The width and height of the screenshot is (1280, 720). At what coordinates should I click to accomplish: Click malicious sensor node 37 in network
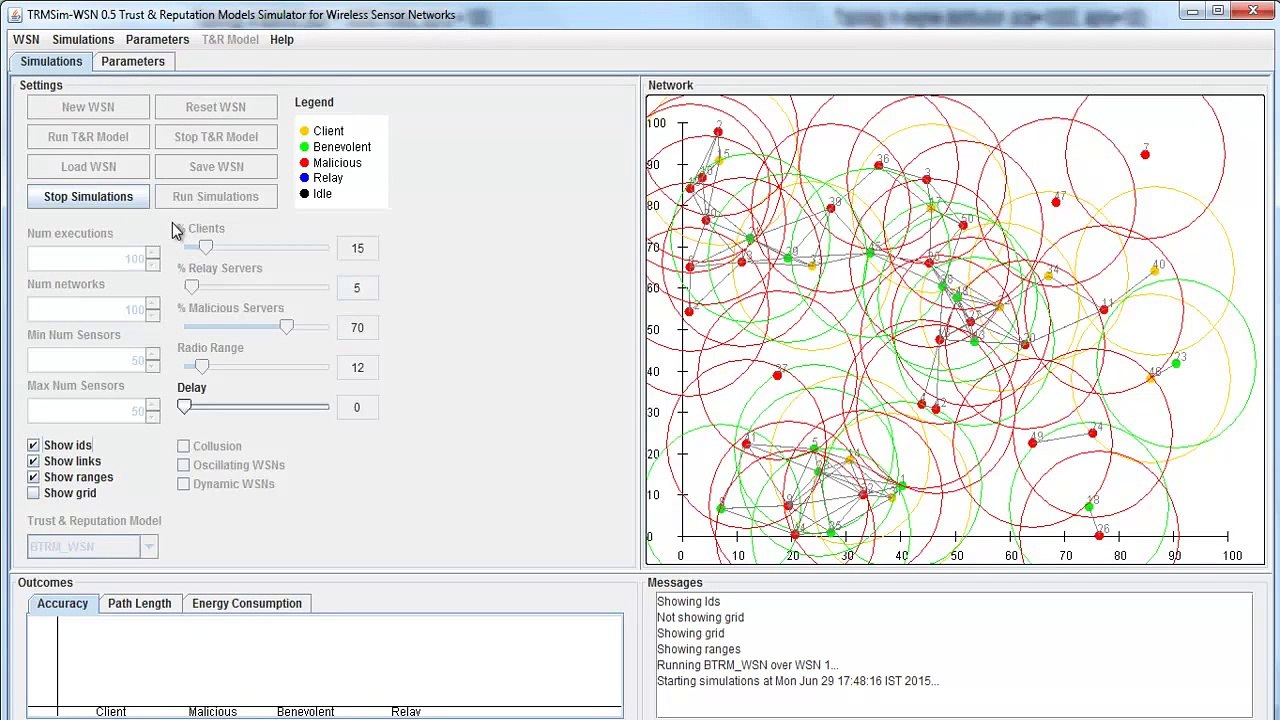pyautogui.click(x=777, y=376)
